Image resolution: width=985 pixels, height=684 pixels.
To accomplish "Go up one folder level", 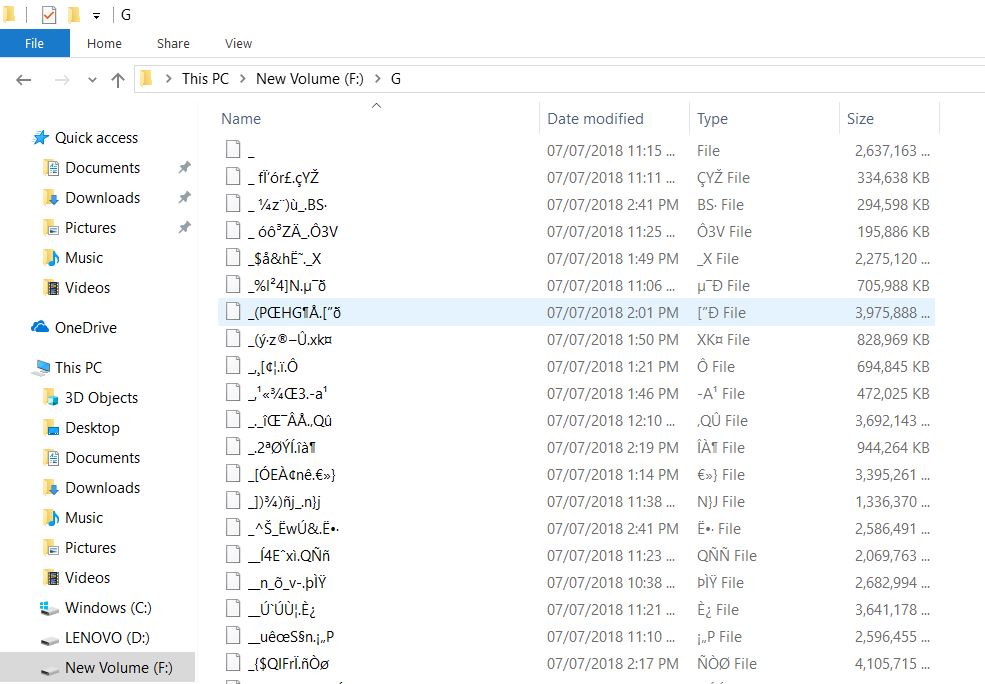I will [x=117, y=80].
